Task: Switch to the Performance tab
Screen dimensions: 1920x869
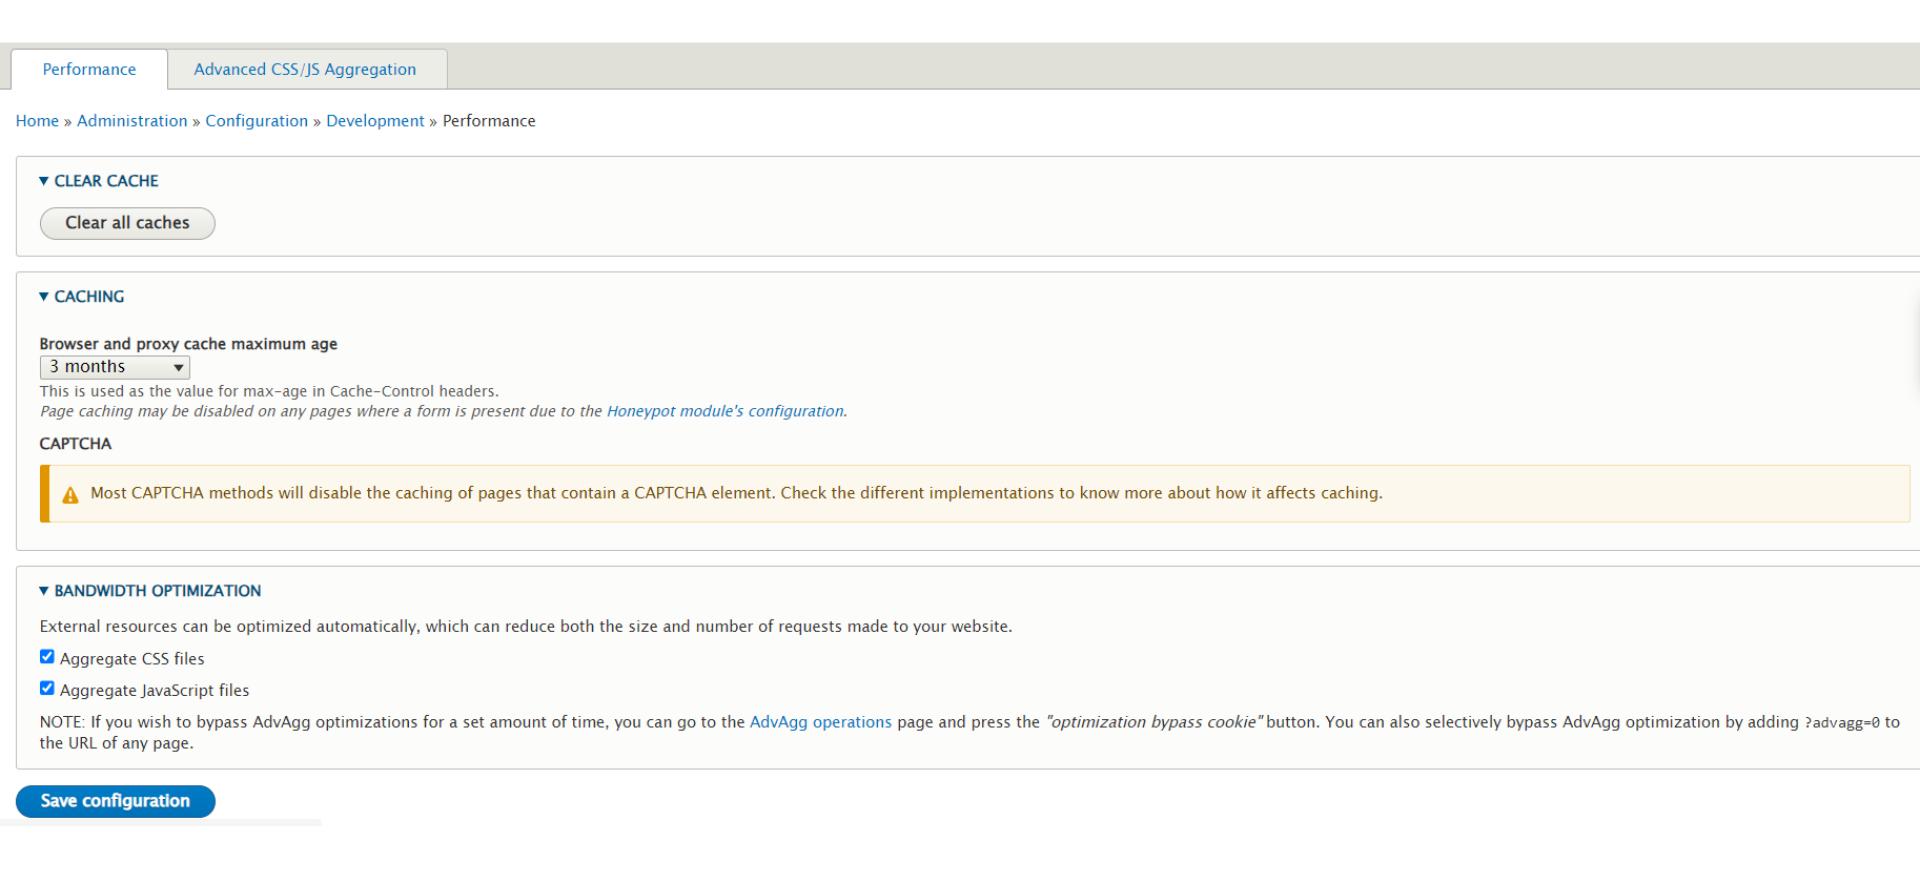Action: click(89, 69)
